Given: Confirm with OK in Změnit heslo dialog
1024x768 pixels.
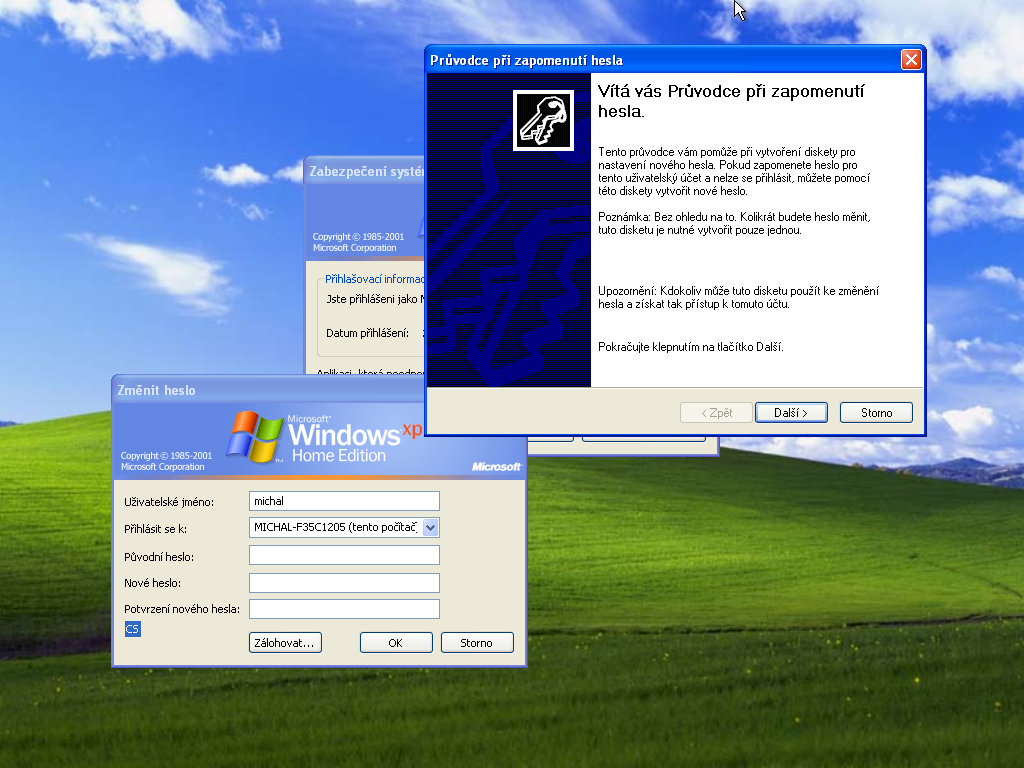Looking at the screenshot, I should click(x=396, y=643).
